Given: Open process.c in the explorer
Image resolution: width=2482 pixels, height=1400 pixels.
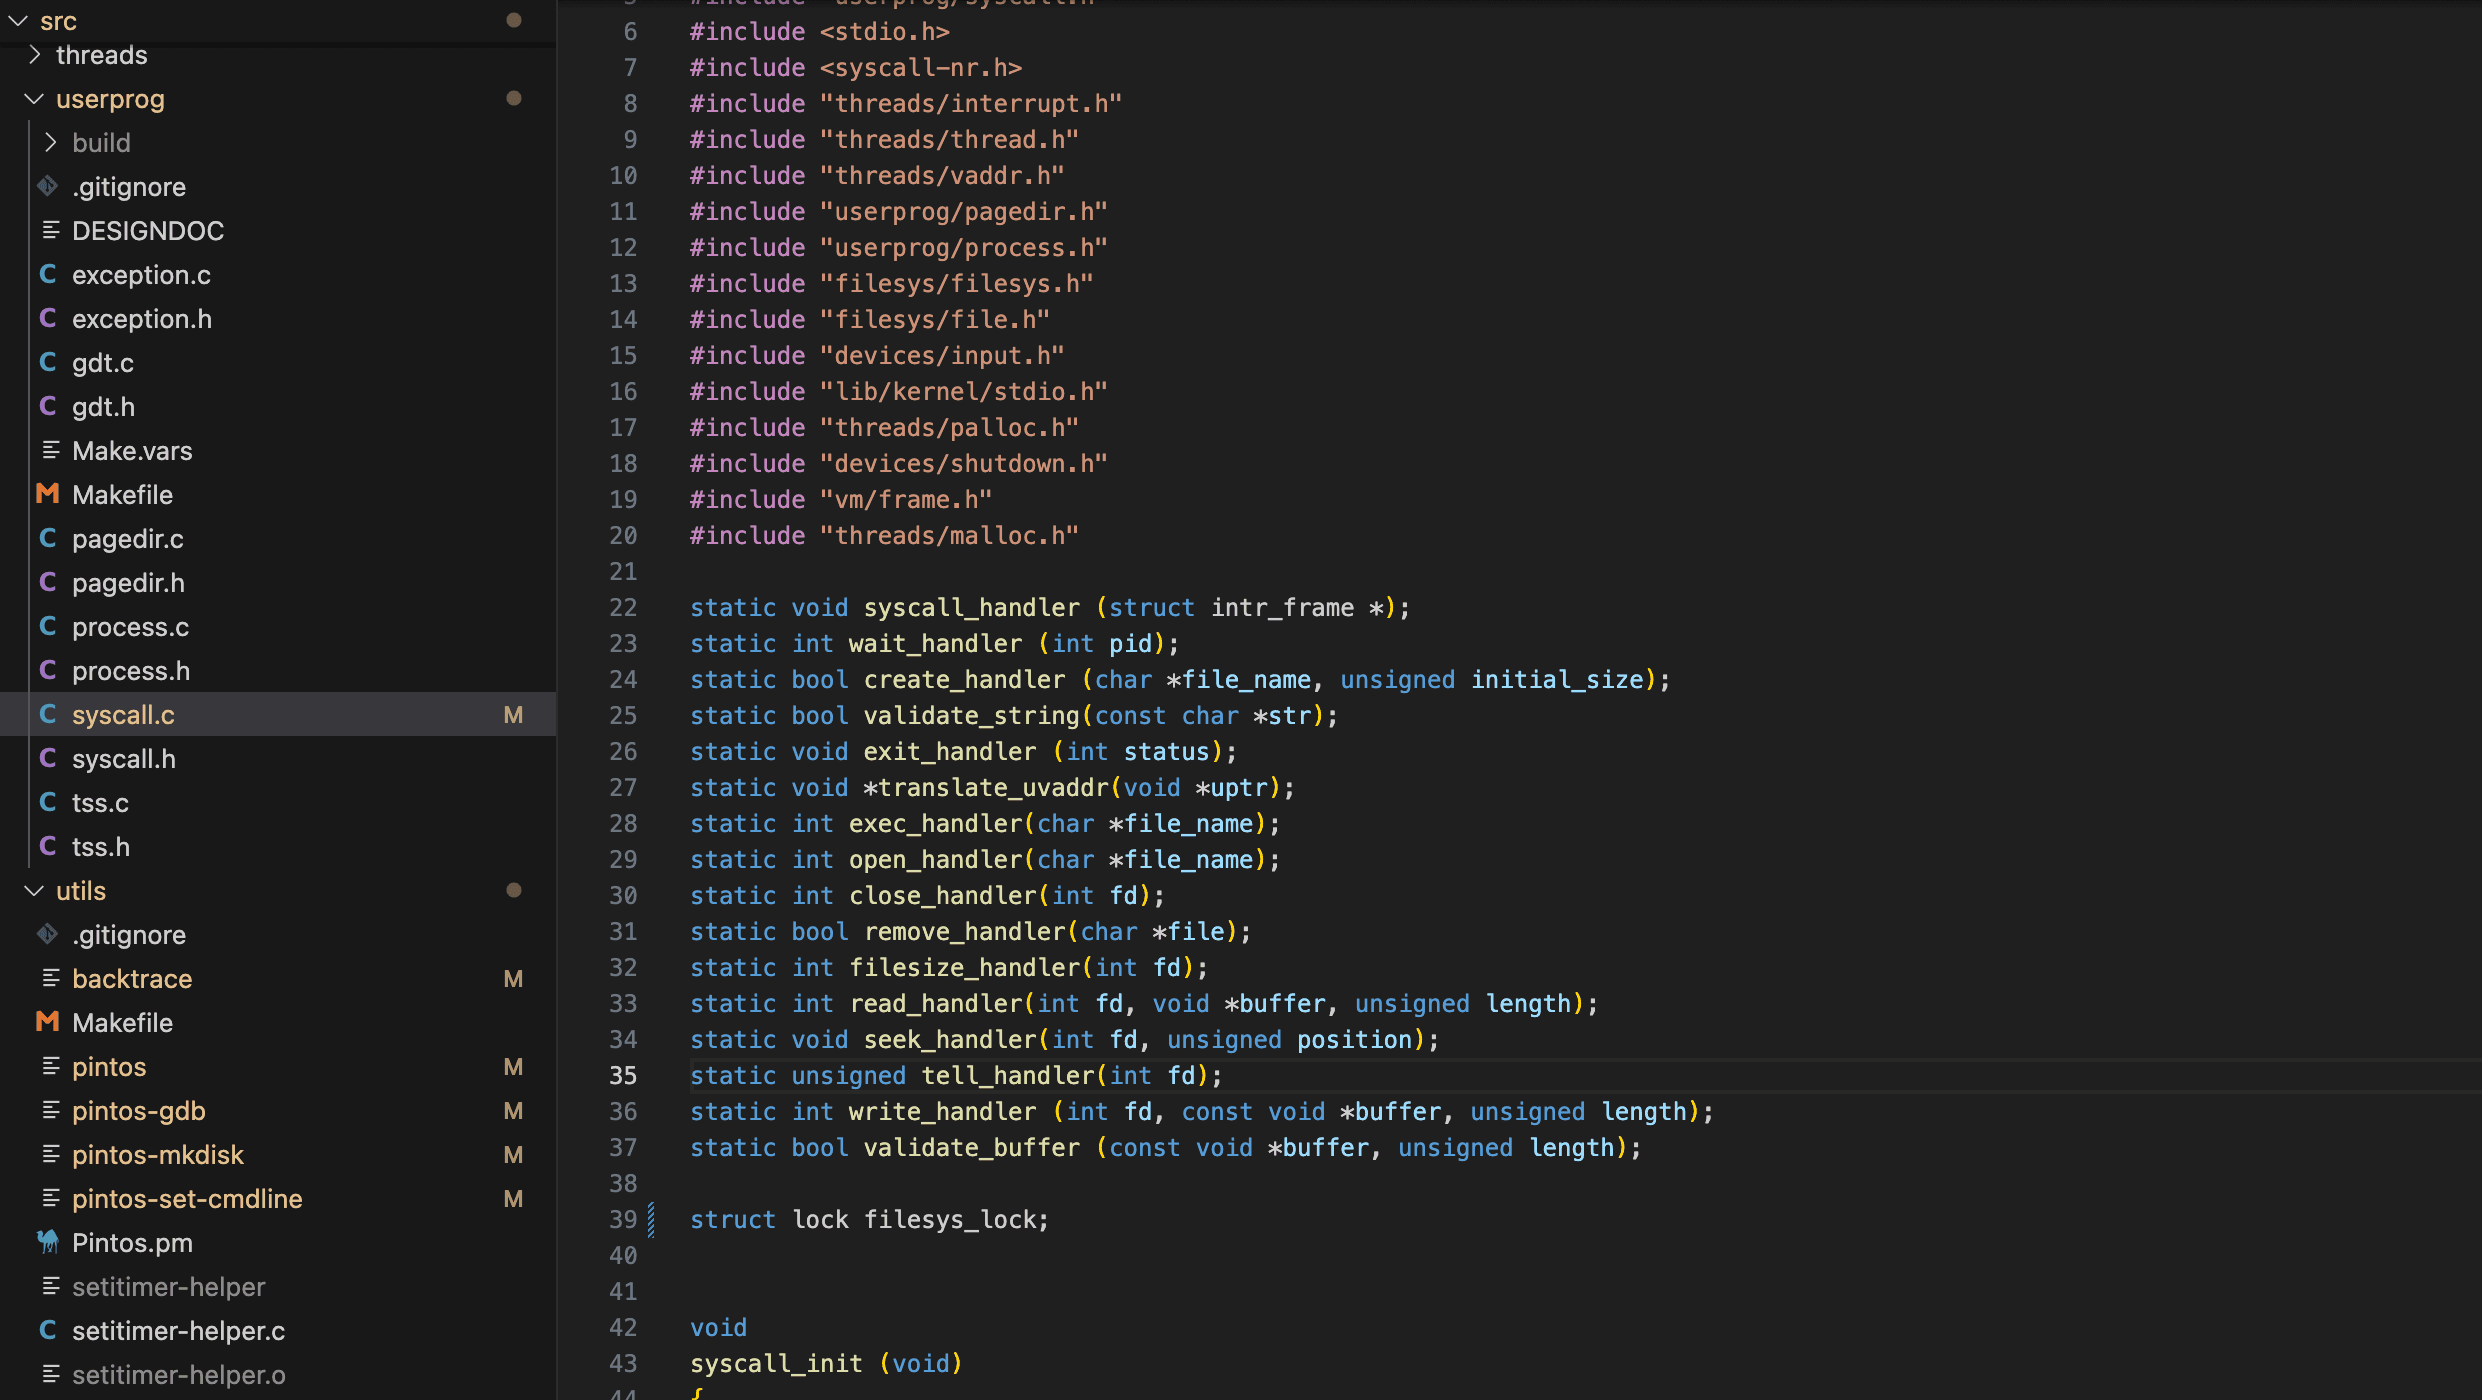Looking at the screenshot, I should [130, 626].
